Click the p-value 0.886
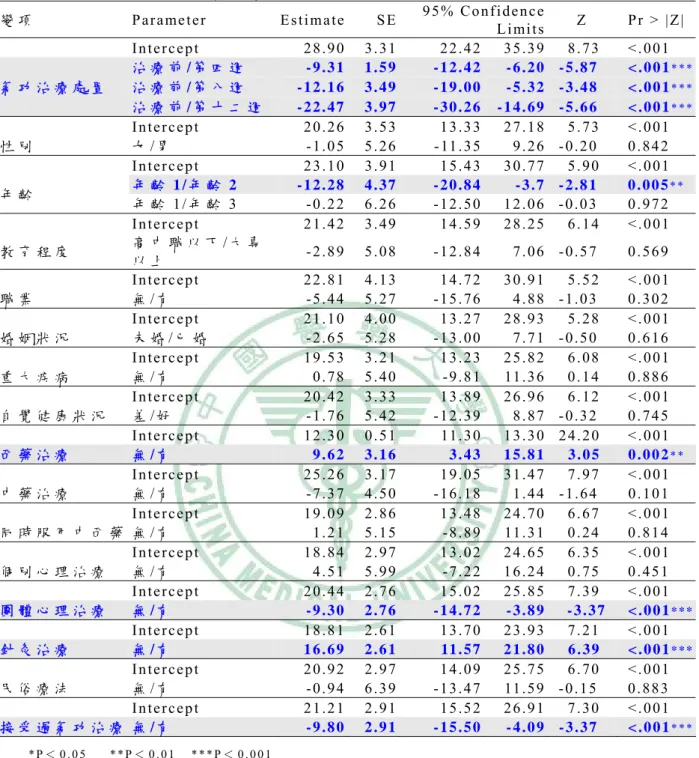The image size is (699, 758). pos(648,377)
